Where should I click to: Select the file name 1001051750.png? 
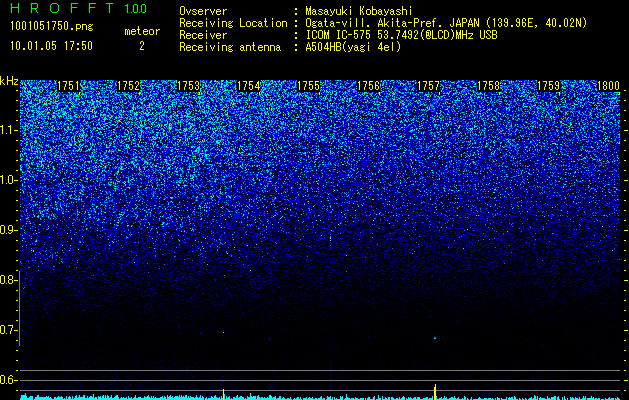(52, 27)
